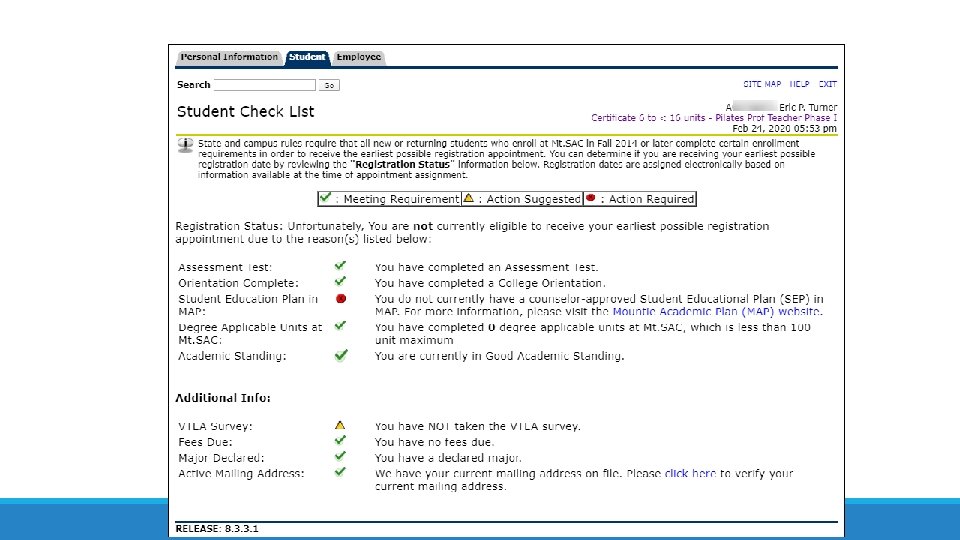
Task: Click 'You have completed a College Orientation.' text
Action: (490, 283)
